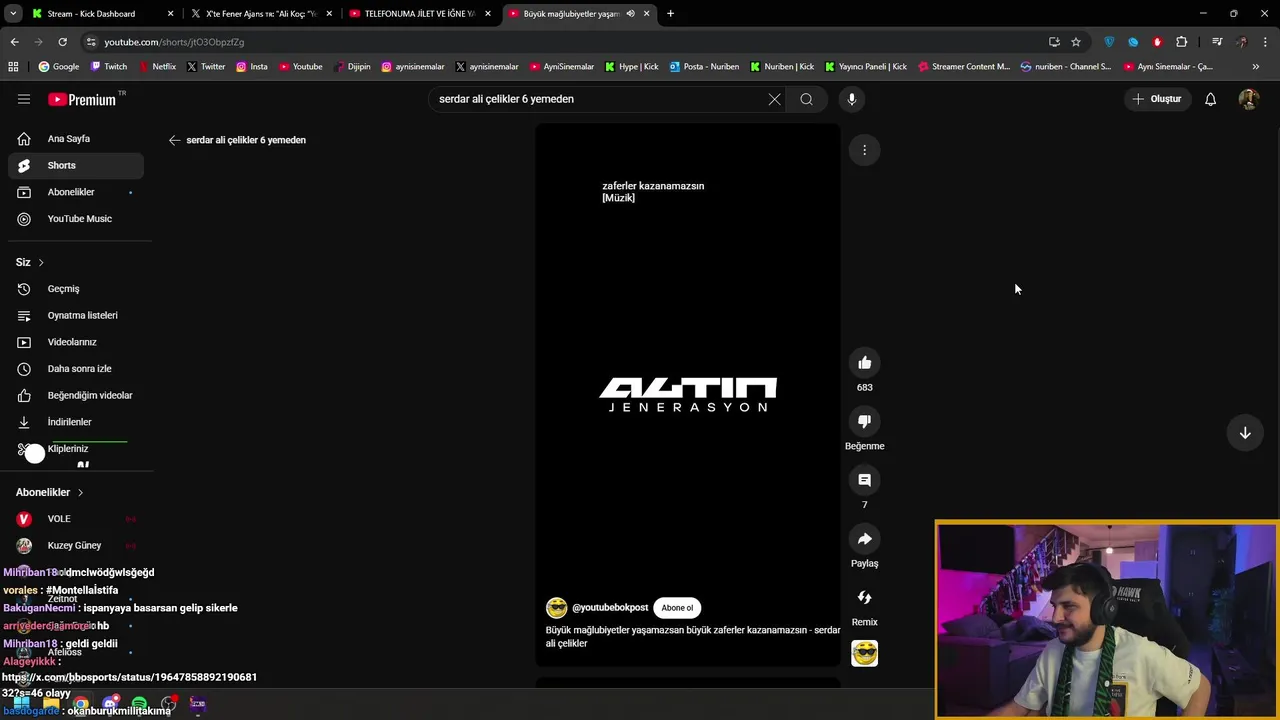Open the VOLE subscription channel
Screen dimensions: 1280x720
pyautogui.click(x=76, y=519)
